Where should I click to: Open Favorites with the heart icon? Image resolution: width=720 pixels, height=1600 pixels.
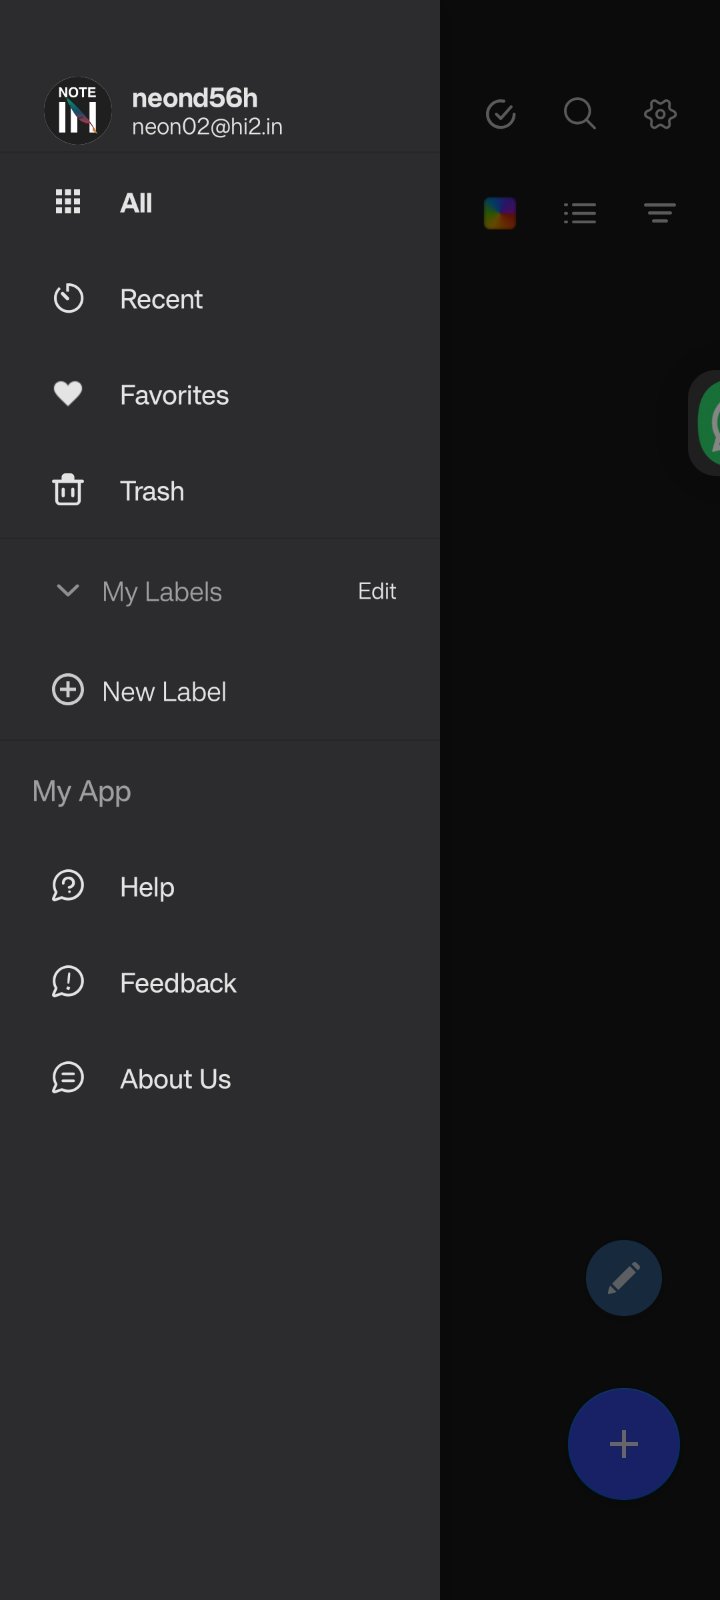[68, 394]
